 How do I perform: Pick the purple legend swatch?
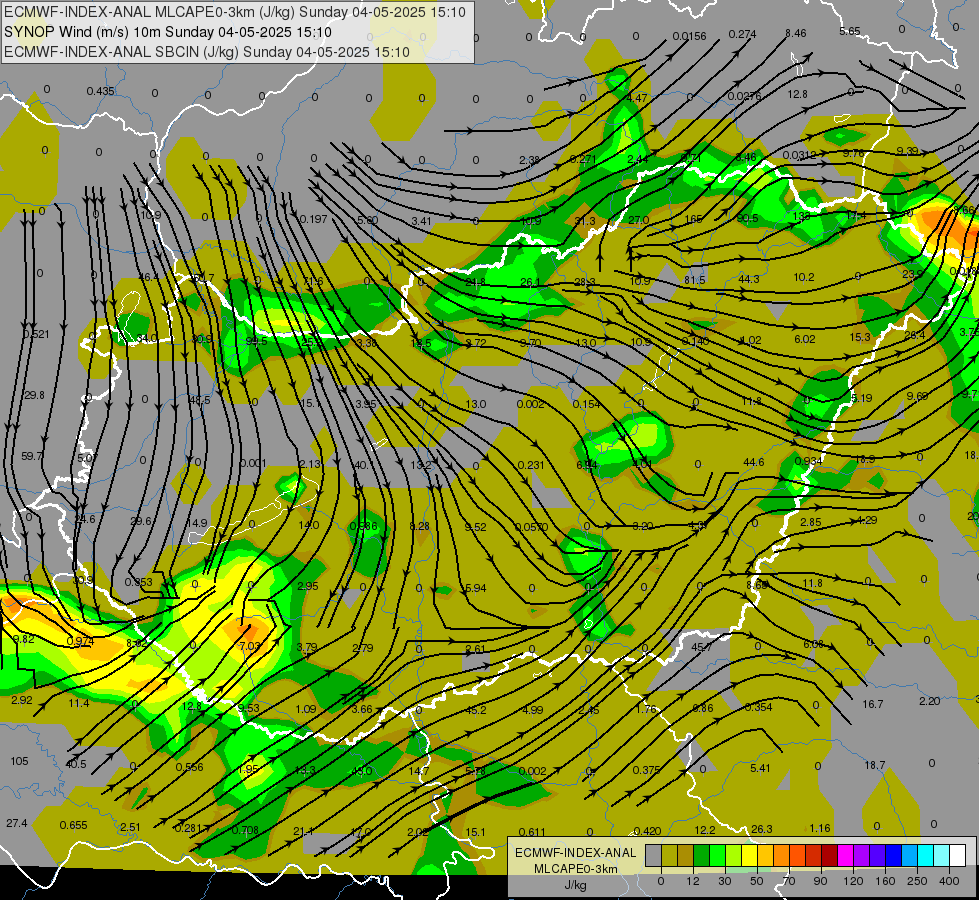click(x=862, y=856)
